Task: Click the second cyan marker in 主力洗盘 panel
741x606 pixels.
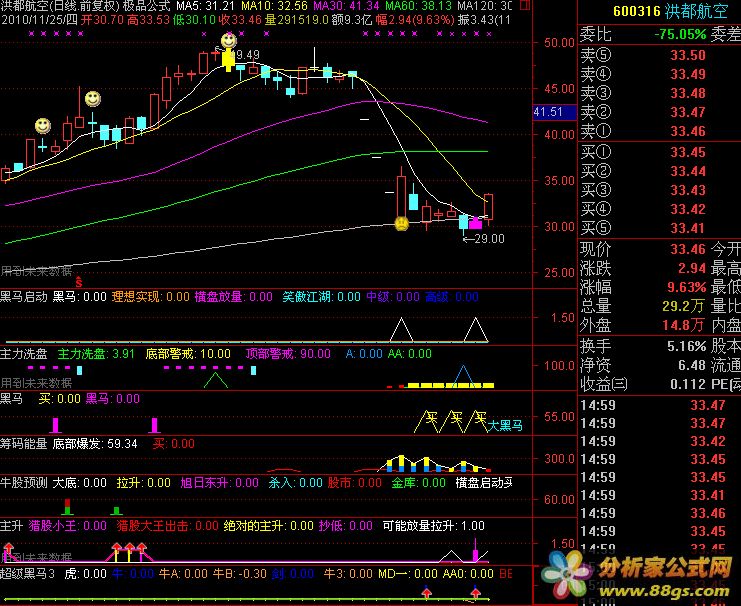Action: 253,370
